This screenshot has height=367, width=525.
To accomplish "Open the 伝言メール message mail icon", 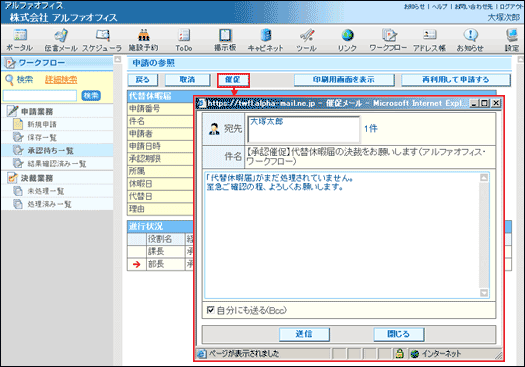I will (61, 35).
